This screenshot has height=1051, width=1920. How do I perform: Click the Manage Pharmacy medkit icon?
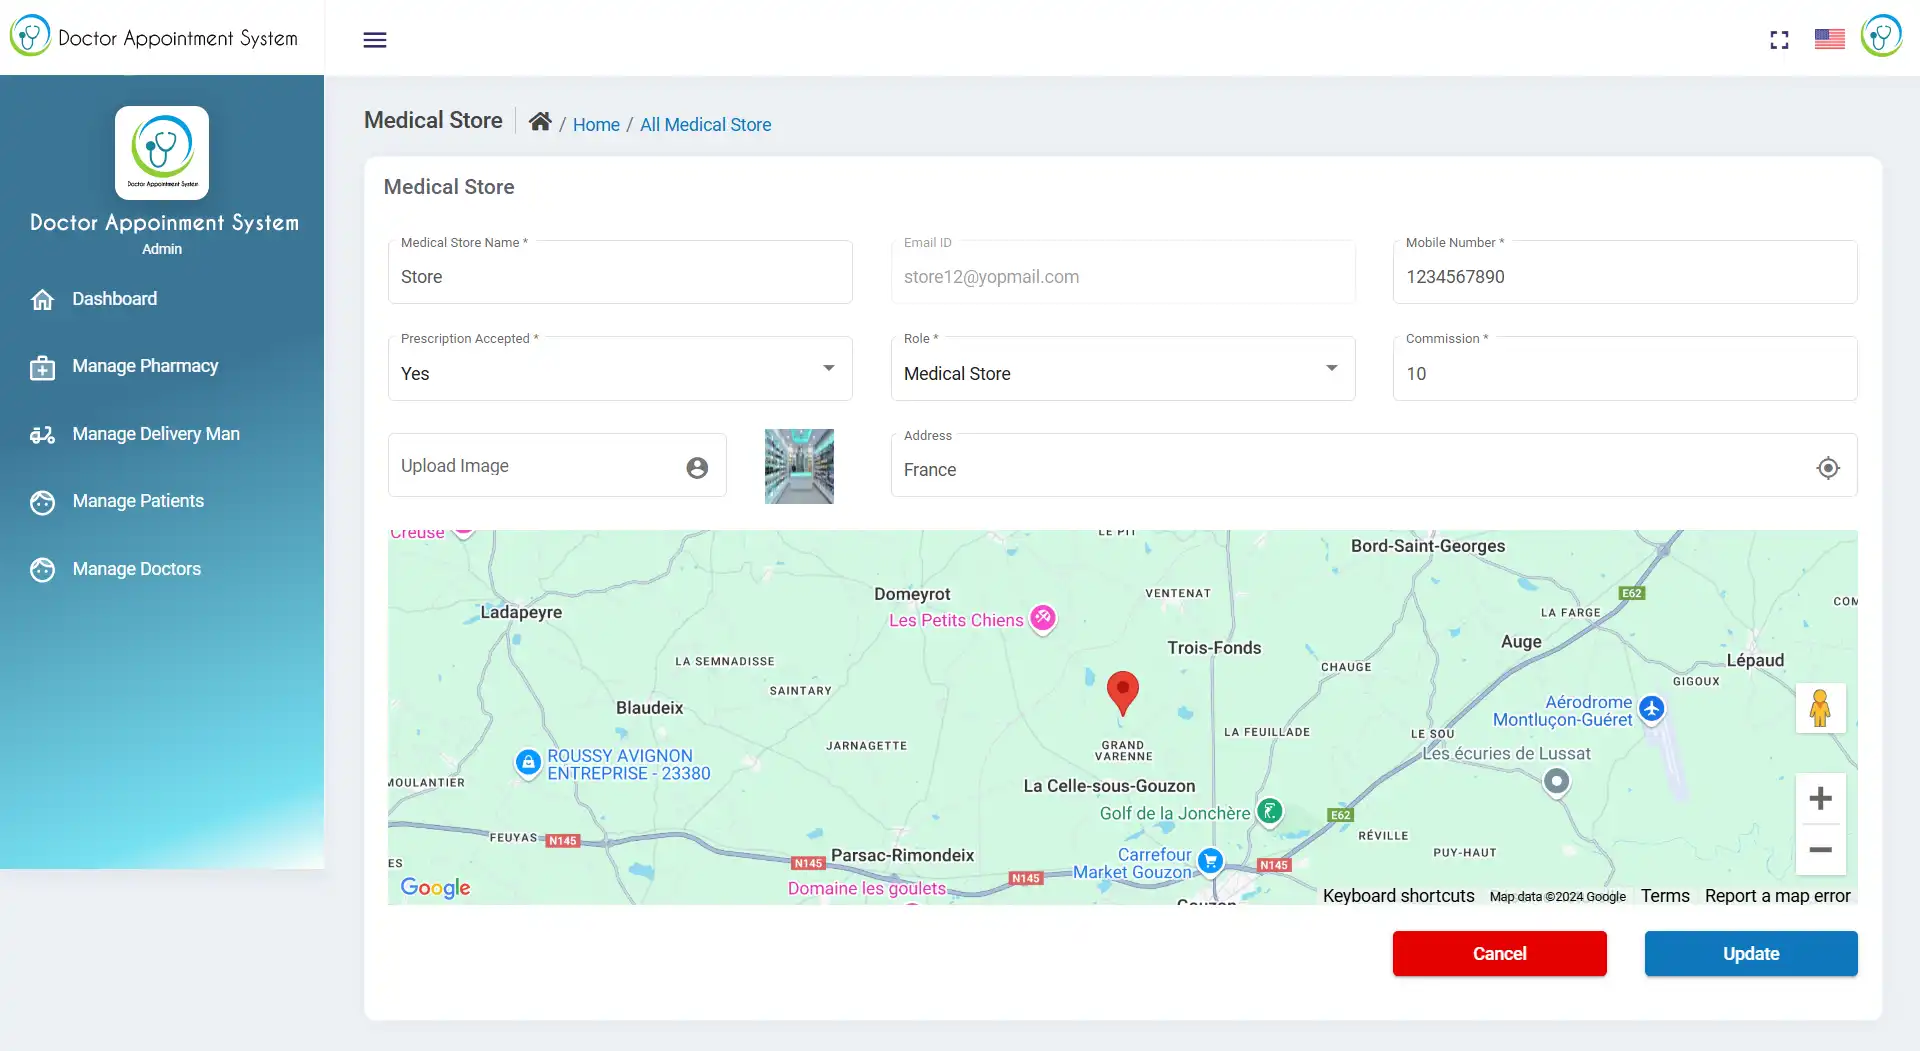pyautogui.click(x=42, y=367)
